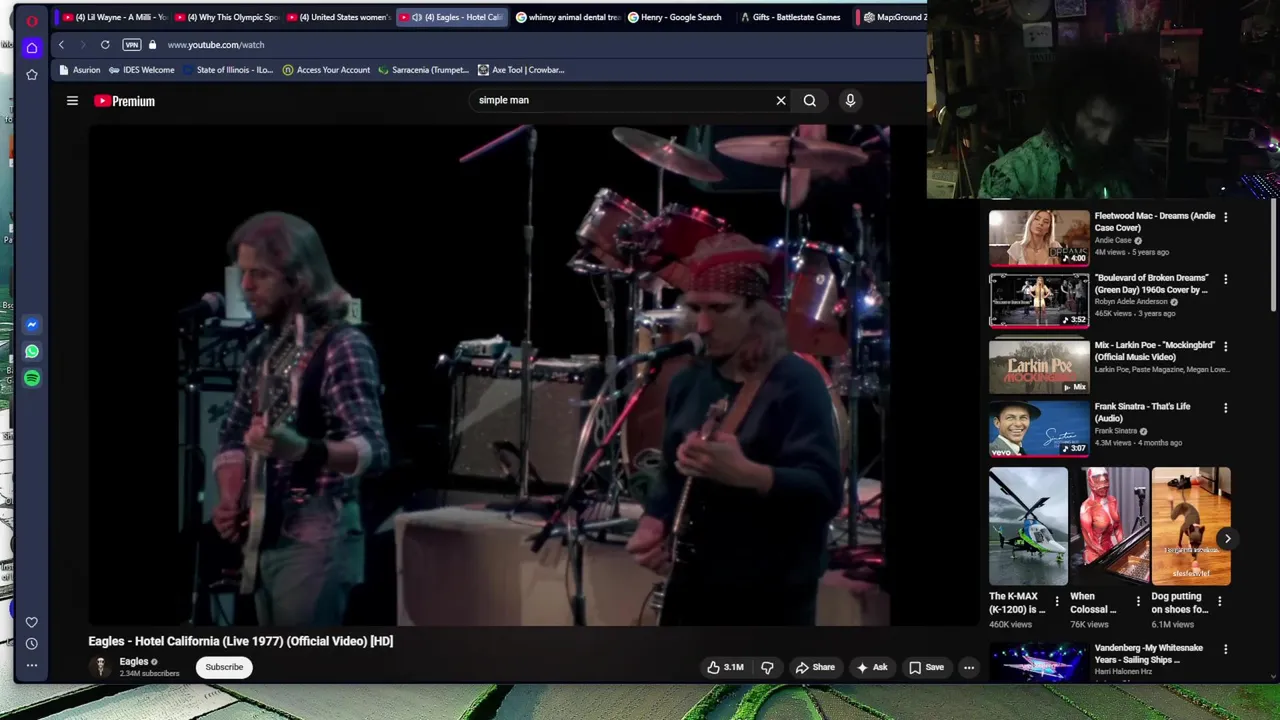Open Spotify from the Opera sidebar

click(x=32, y=378)
